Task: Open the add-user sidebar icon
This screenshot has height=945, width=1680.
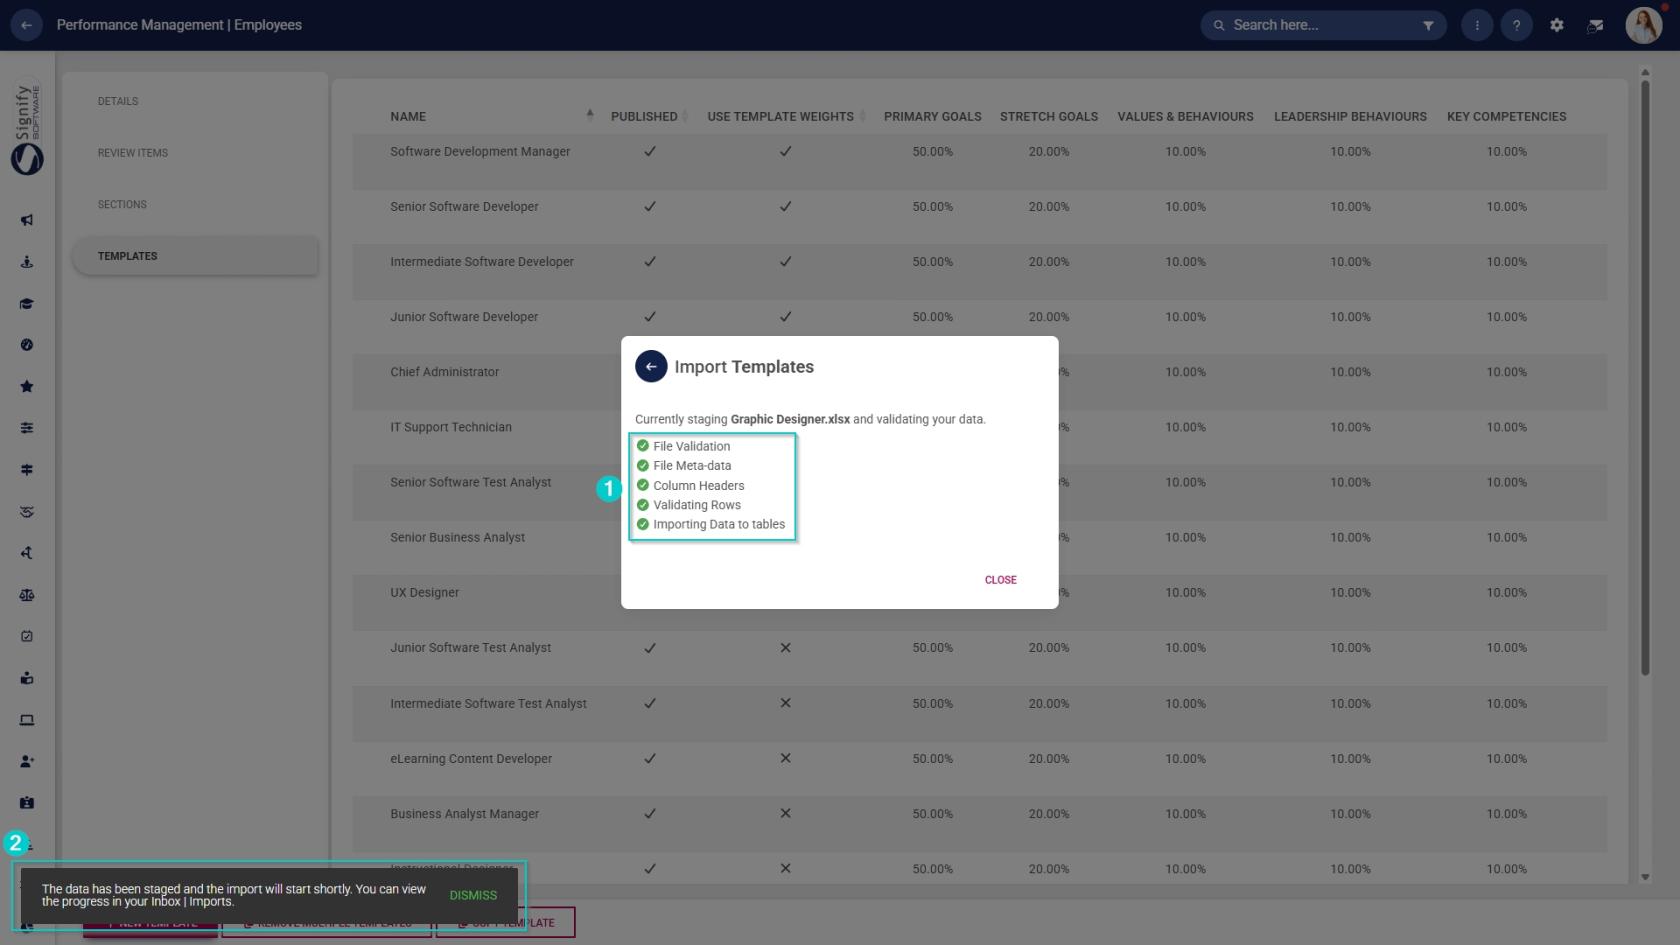Action: pos(27,761)
